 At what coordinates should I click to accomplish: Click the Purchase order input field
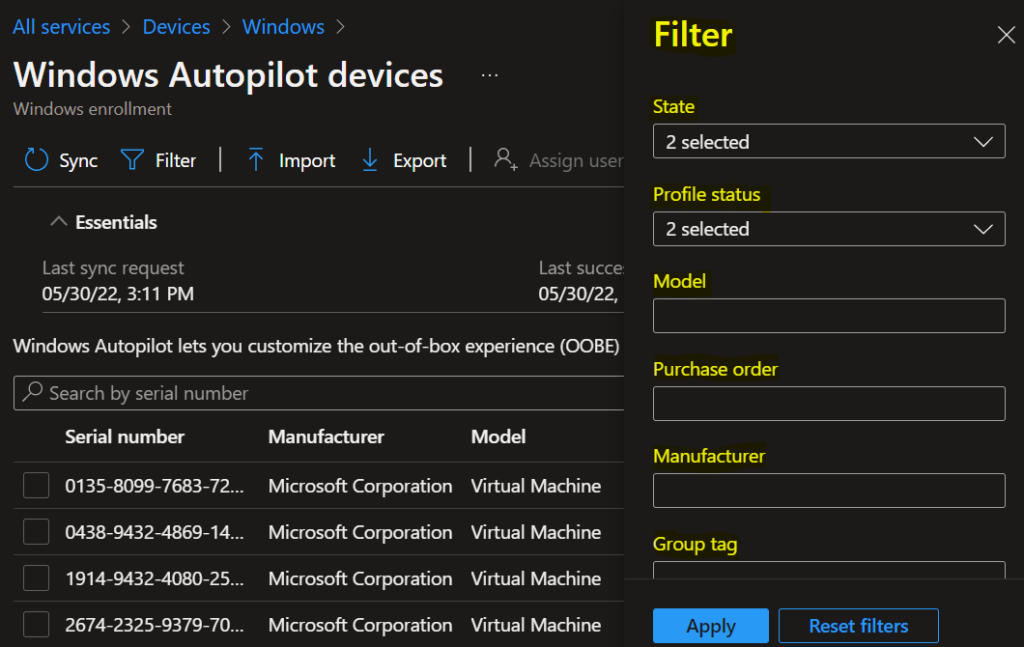829,403
